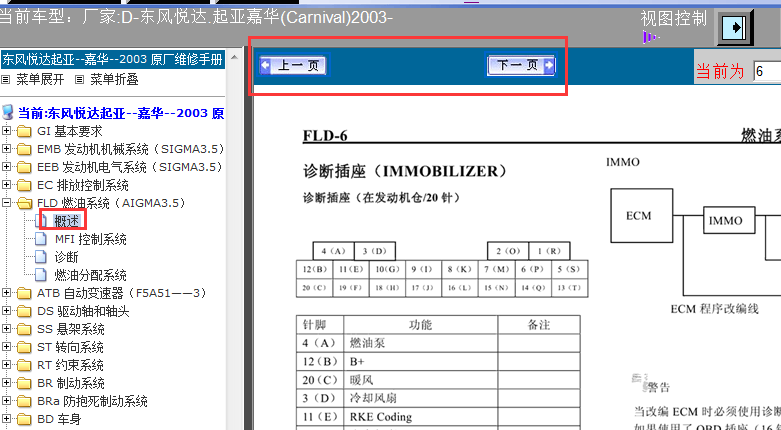Image resolution: width=781 pixels, height=430 pixels.
Task: Click pin cell 12(B) in connector diagram
Action: click(x=314, y=270)
